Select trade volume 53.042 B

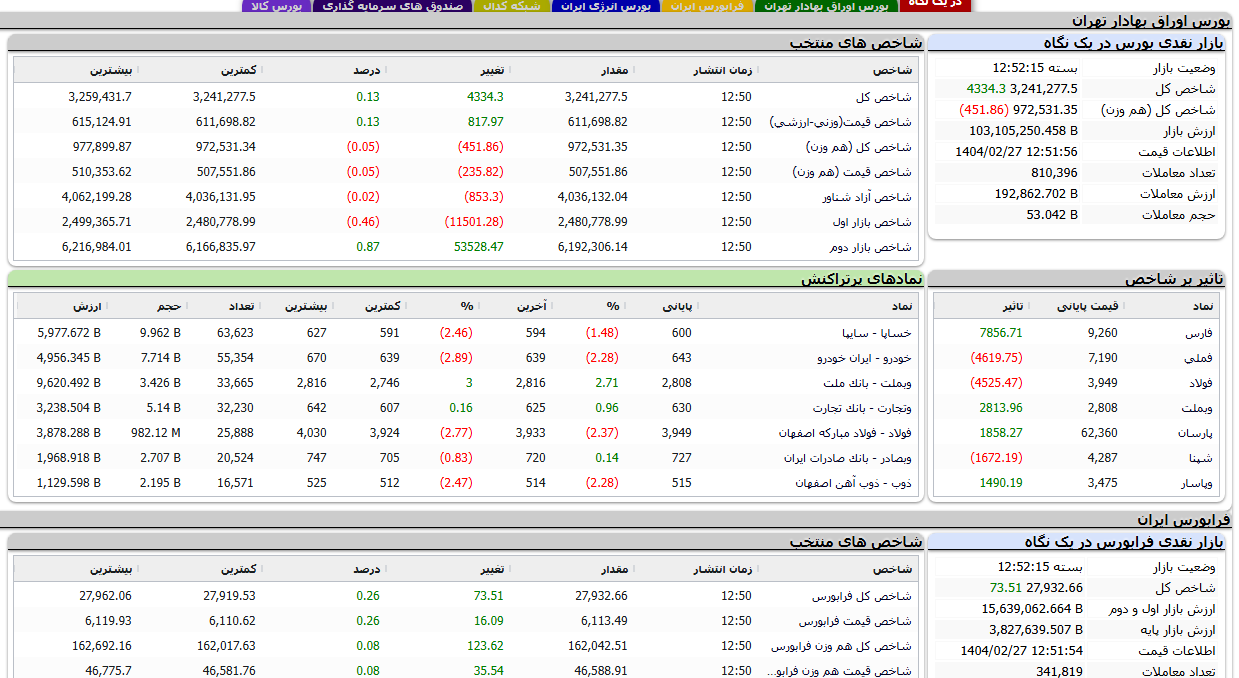1052,215
